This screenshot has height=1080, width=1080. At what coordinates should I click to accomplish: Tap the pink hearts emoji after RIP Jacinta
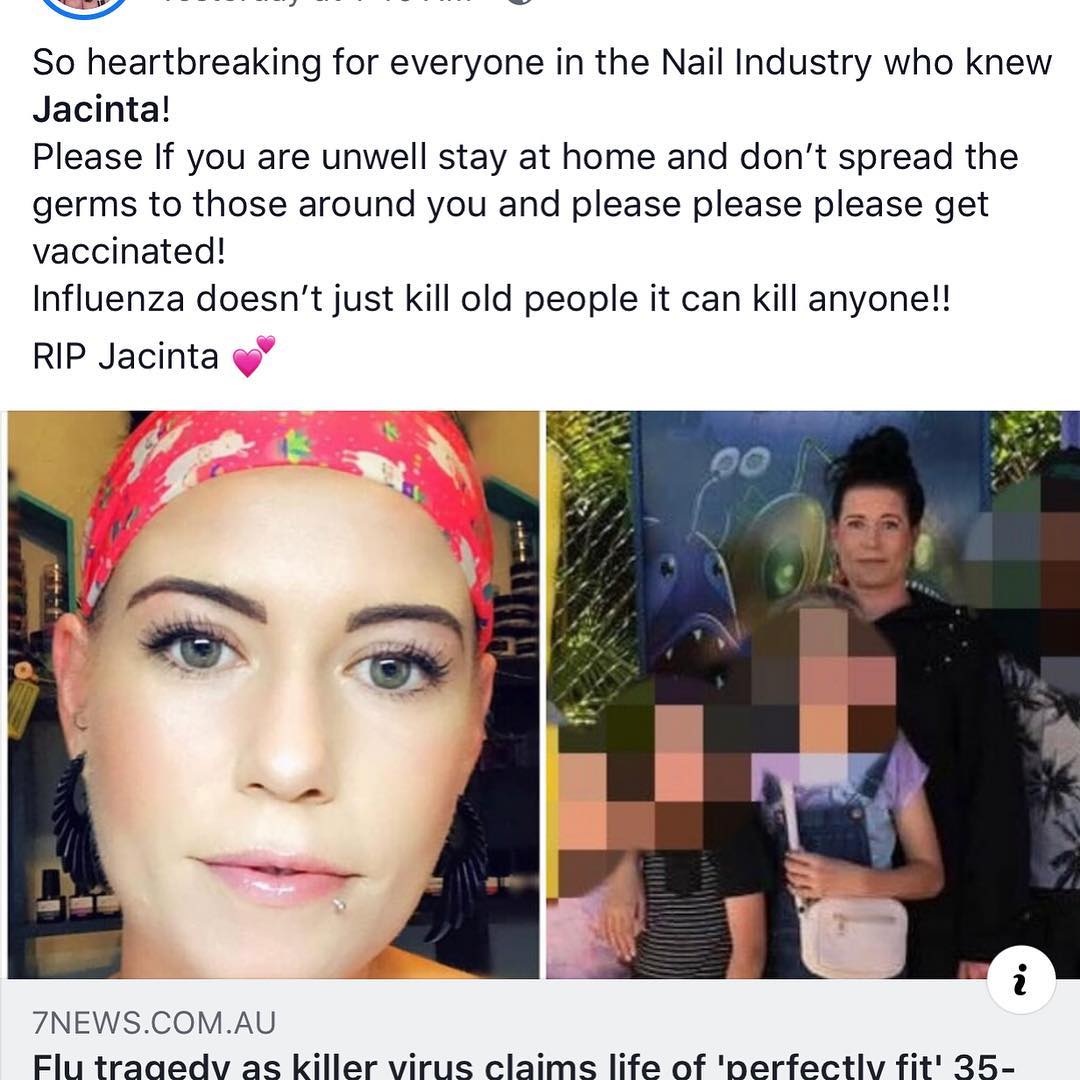[253, 355]
